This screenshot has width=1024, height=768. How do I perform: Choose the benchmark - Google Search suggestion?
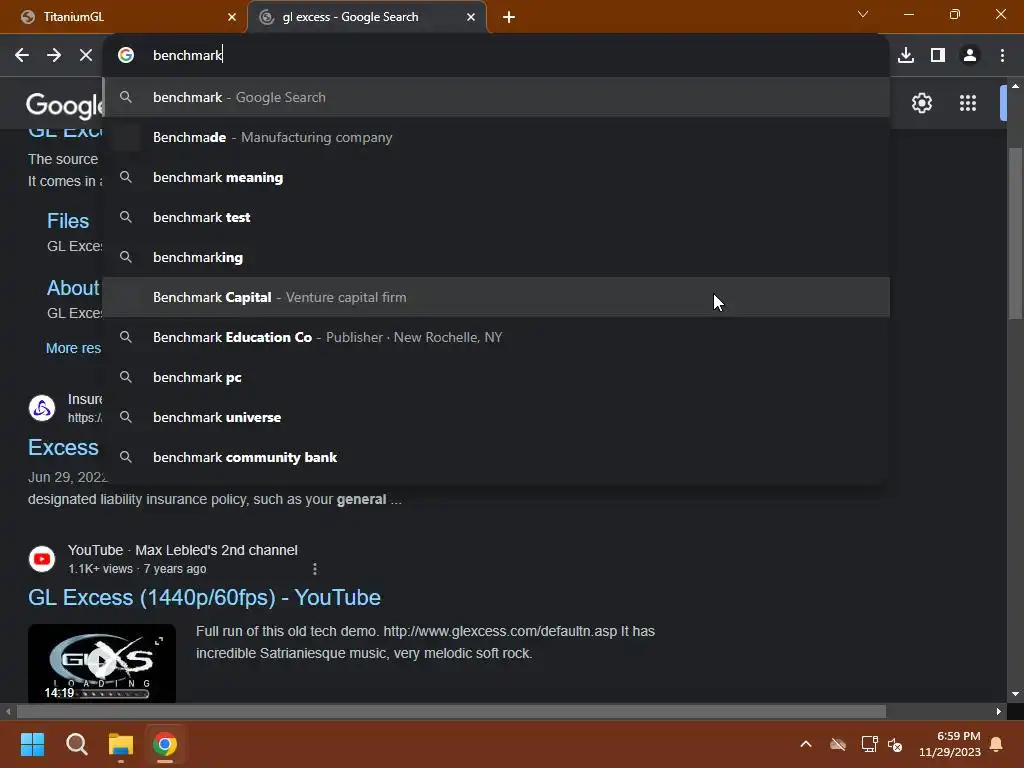point(496,97)
